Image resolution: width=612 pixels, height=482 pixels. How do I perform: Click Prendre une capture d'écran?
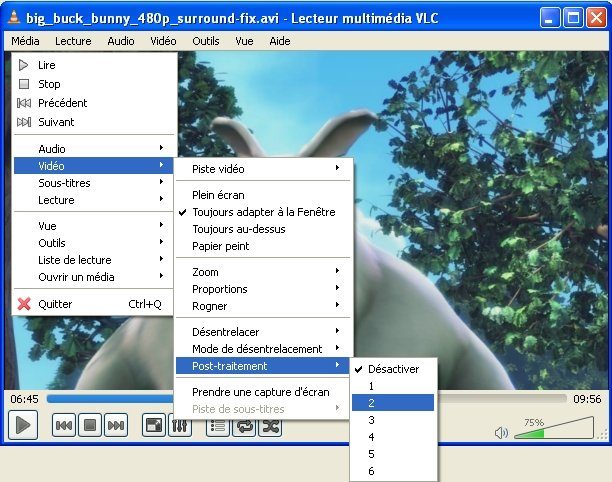coord(260,392)
